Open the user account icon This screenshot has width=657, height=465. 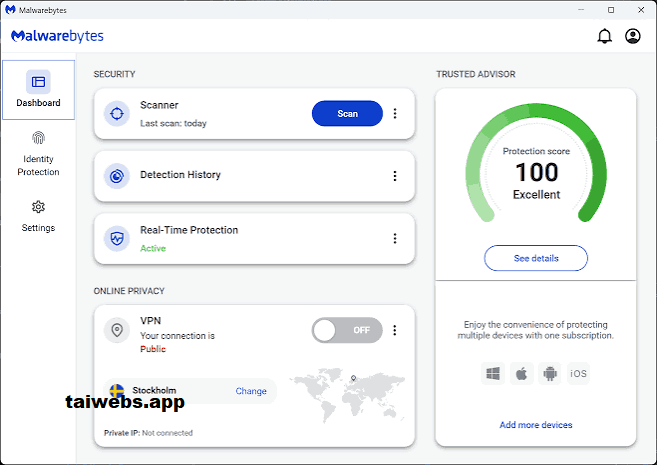coord(633,36)
